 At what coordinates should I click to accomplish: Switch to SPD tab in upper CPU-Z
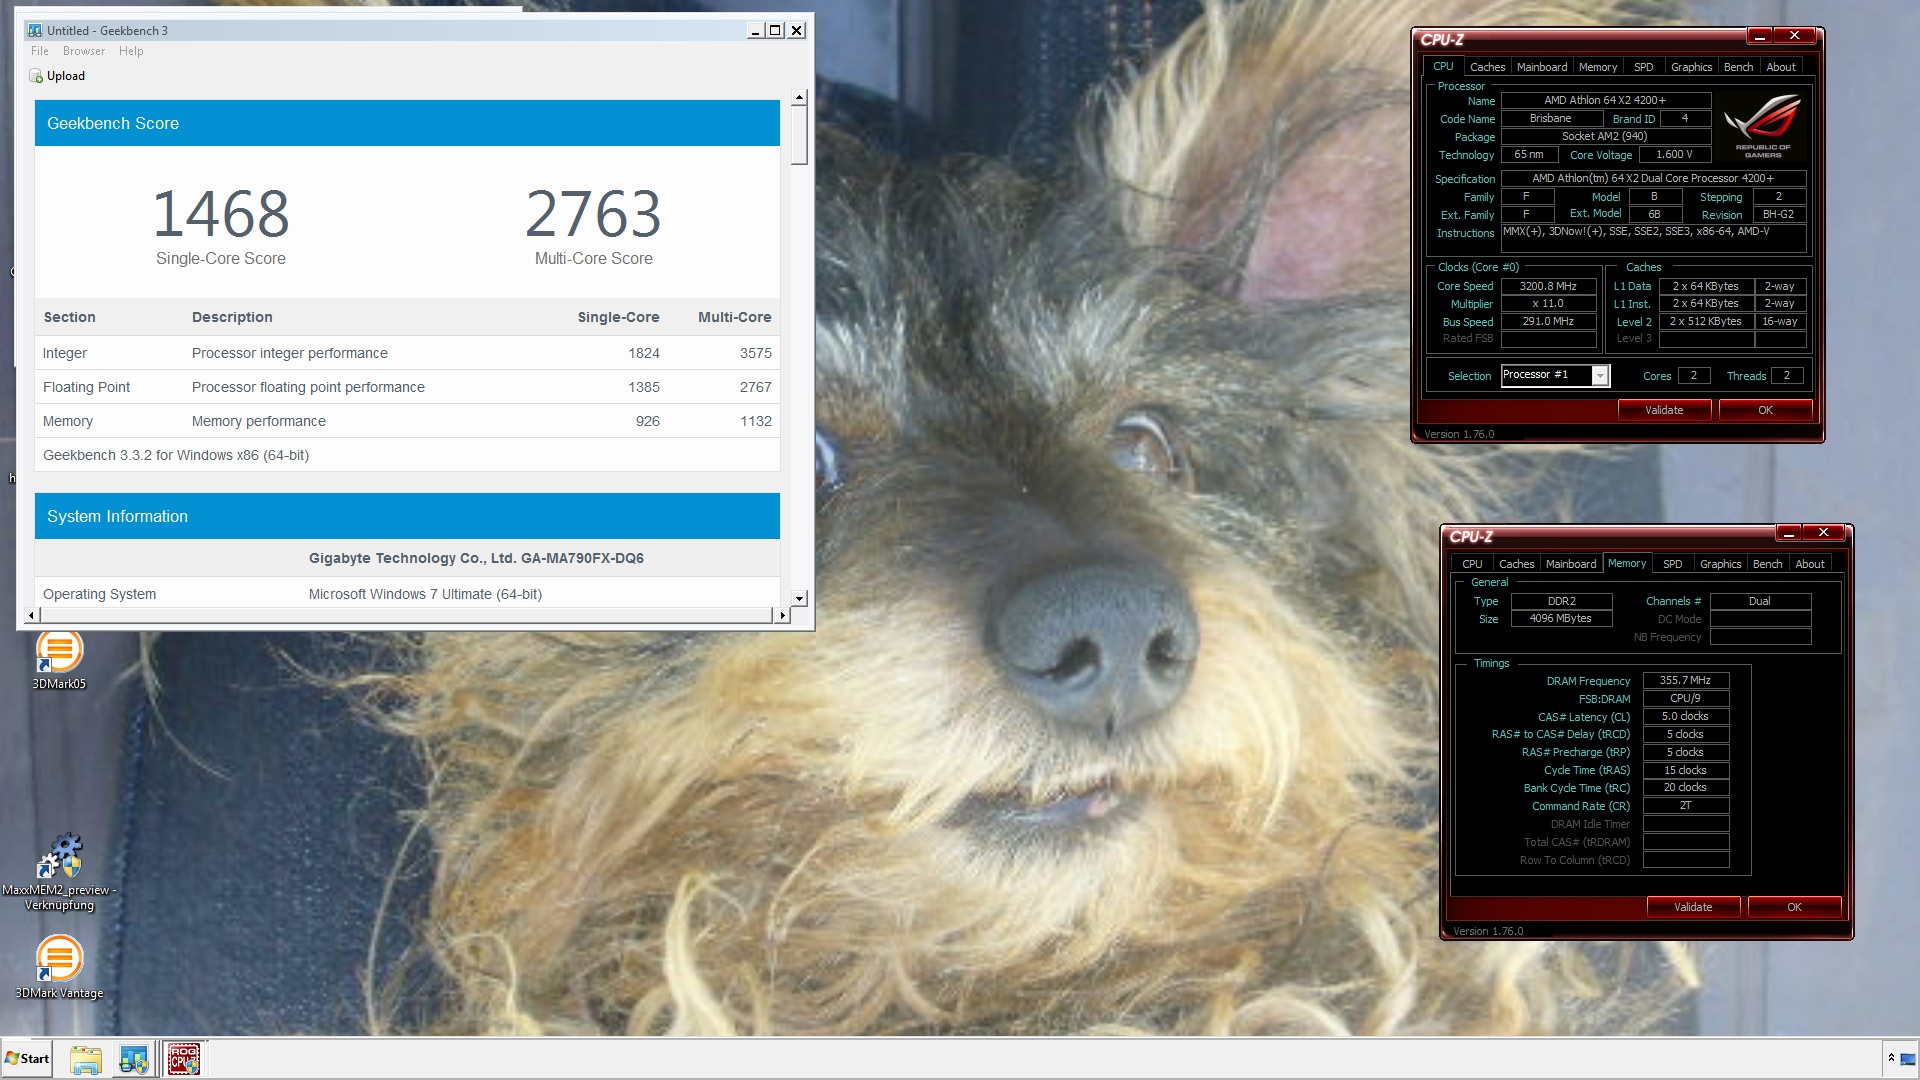(1644, 67)
